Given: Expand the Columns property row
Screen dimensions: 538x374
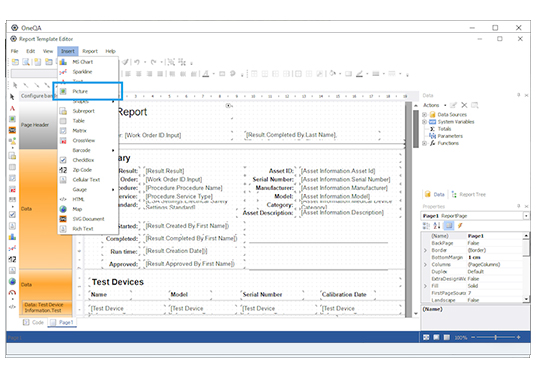Looking at the screenshot, I should coord(425,265).
